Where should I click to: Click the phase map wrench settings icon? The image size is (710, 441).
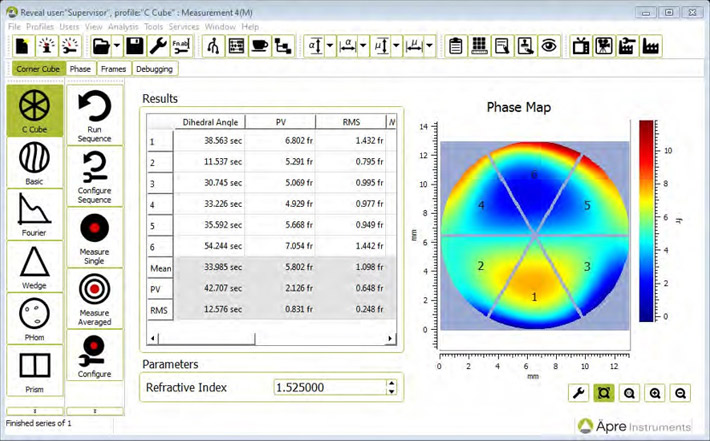point(578,393)
